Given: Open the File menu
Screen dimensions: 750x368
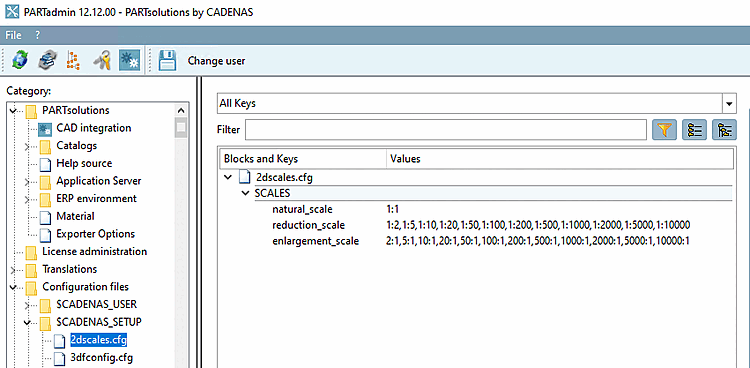Looking at the screenshot, I should click(13, 35).
